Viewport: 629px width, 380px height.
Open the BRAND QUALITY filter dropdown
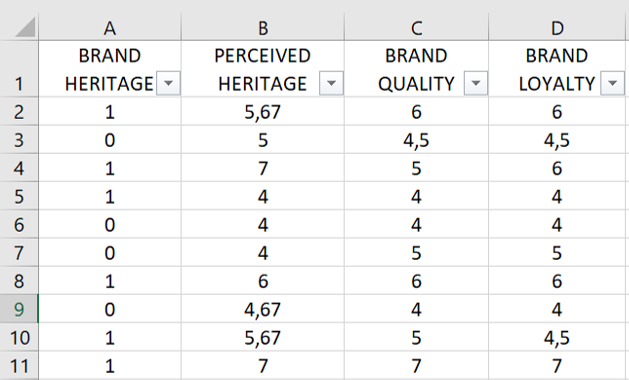tap(475, 83)
